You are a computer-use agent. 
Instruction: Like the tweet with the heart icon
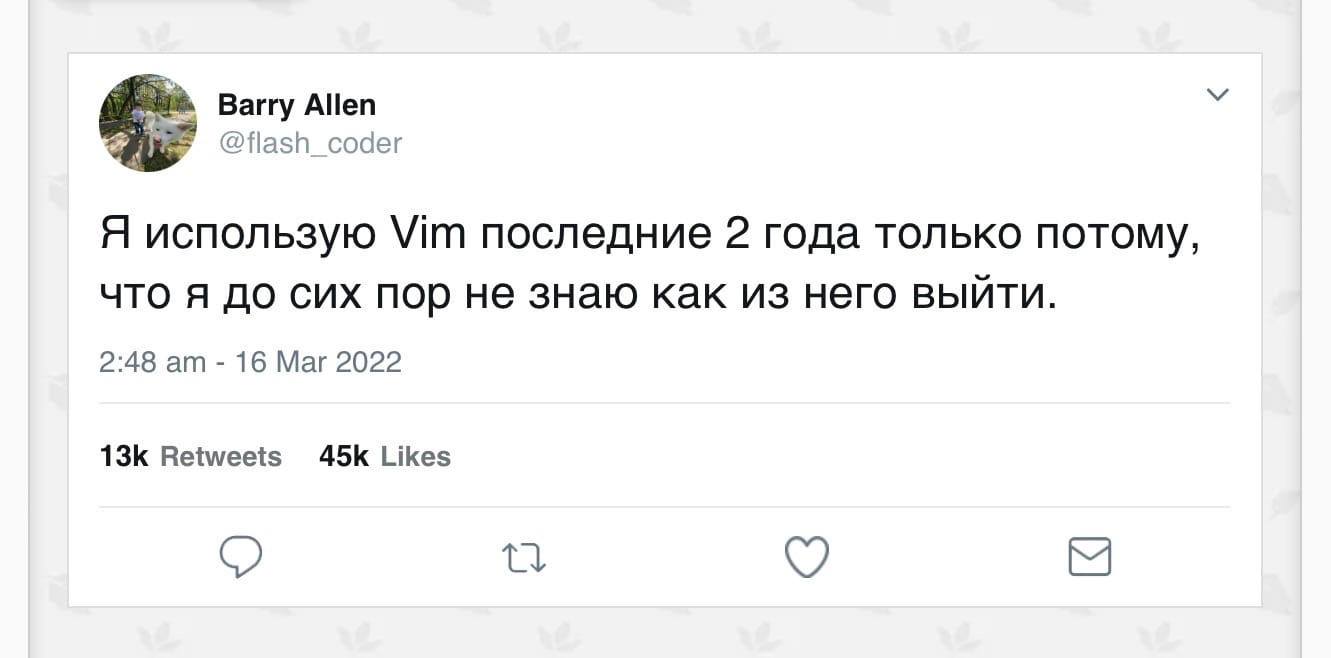point(807,557)
